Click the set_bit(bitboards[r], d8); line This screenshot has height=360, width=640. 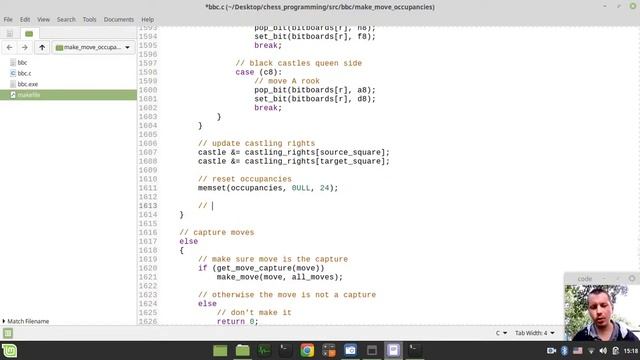coord(315,99)
